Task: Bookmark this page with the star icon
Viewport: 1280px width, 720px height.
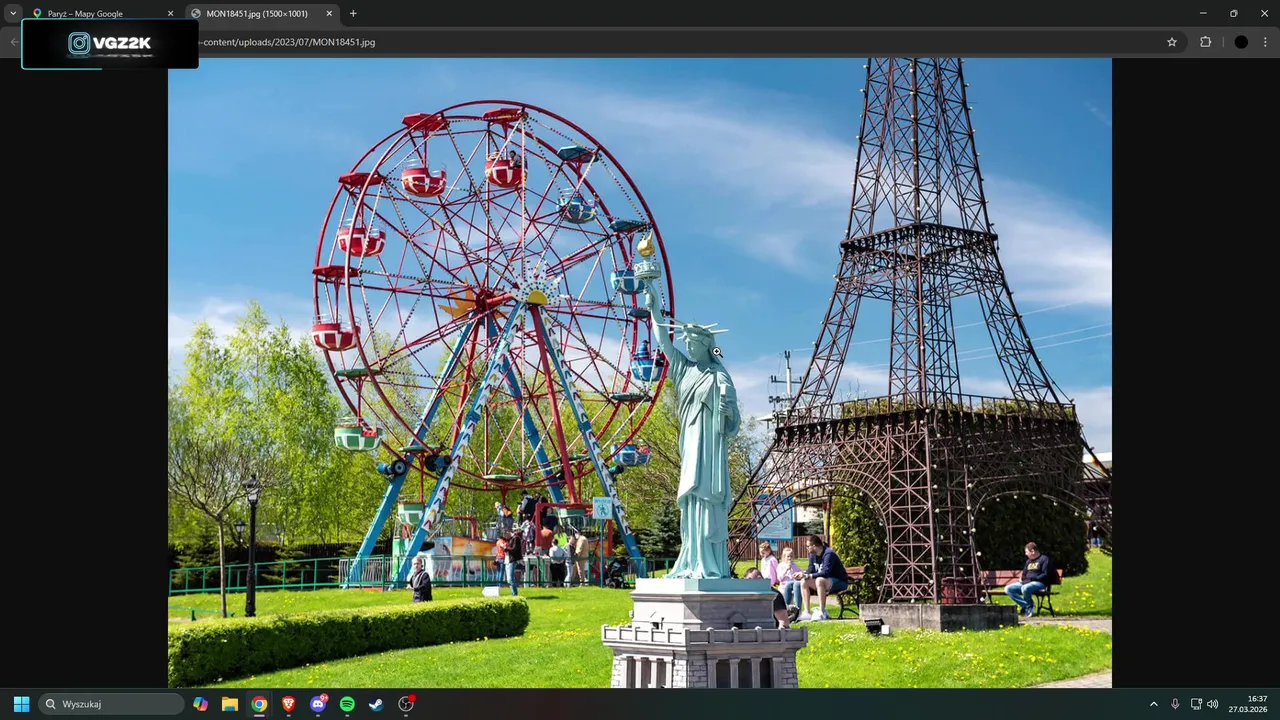Action: [x=1172, y=42]
